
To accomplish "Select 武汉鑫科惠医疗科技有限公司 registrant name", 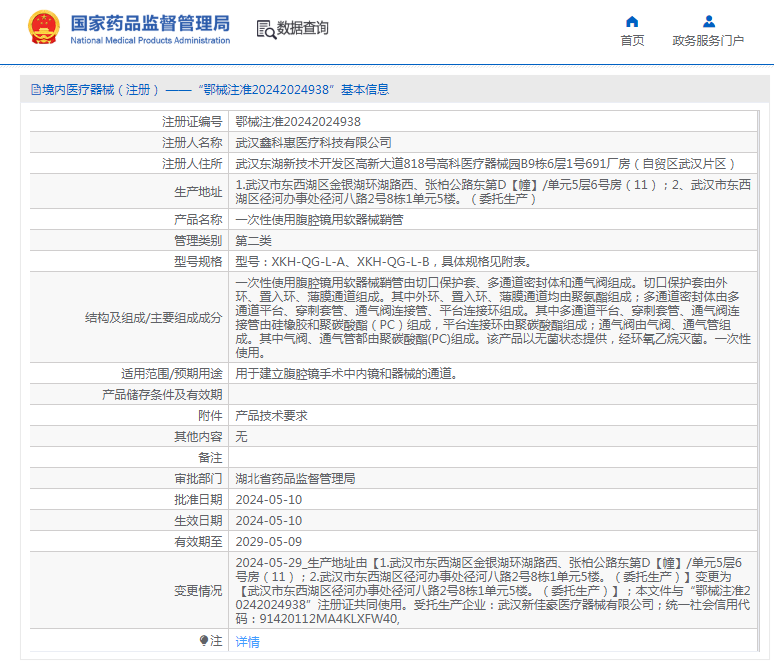I will [x=313, y=143].
